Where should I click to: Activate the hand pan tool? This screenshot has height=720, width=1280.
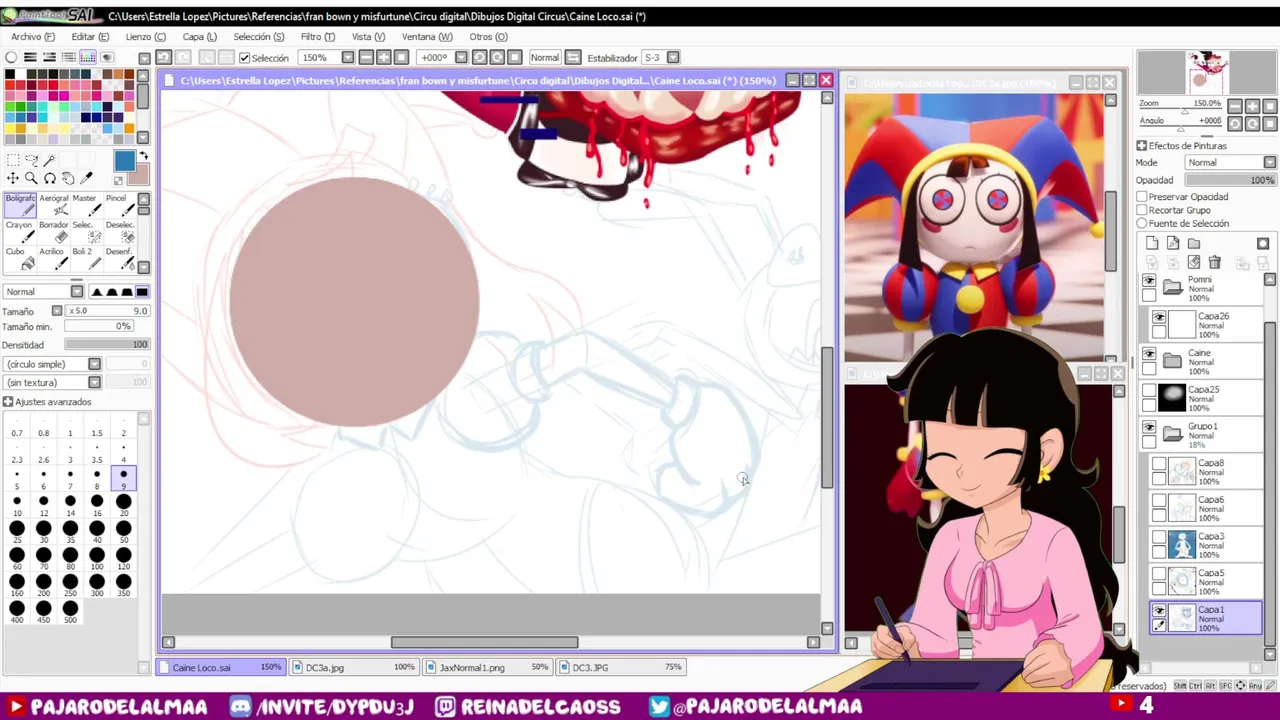click(67, 178)
